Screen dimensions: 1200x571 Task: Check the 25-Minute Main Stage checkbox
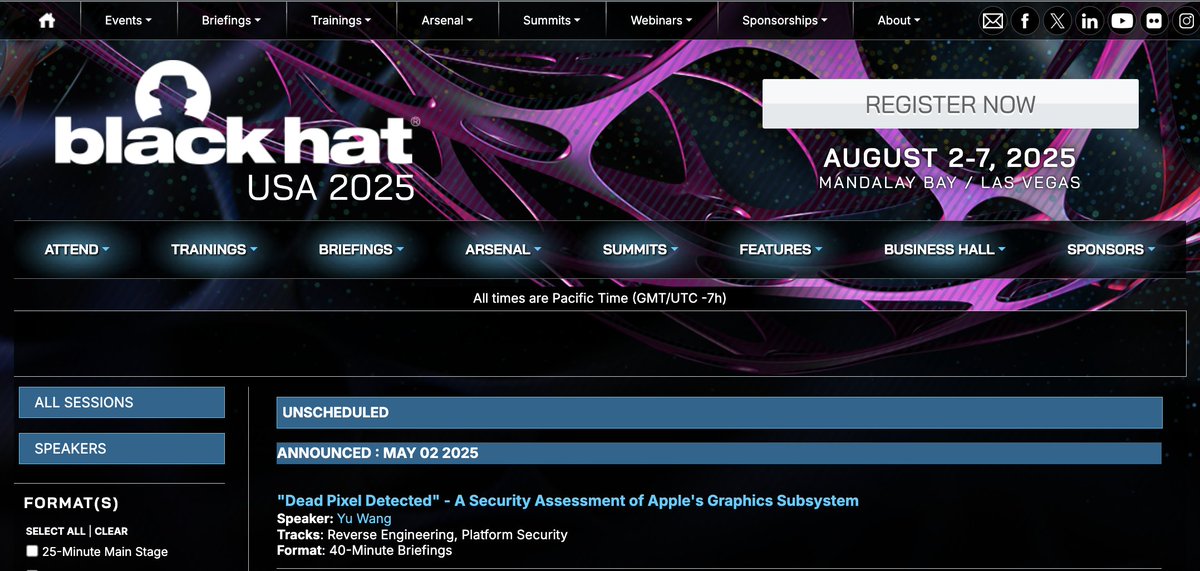coord(32,552)
